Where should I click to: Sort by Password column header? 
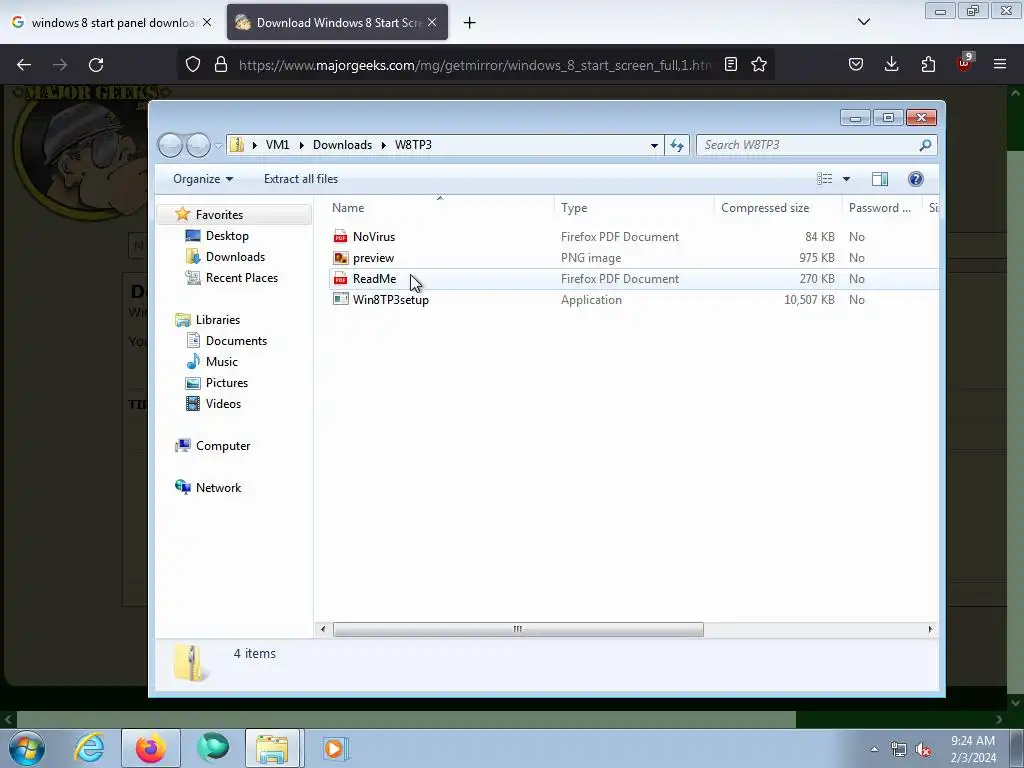[x=880, y=208]
